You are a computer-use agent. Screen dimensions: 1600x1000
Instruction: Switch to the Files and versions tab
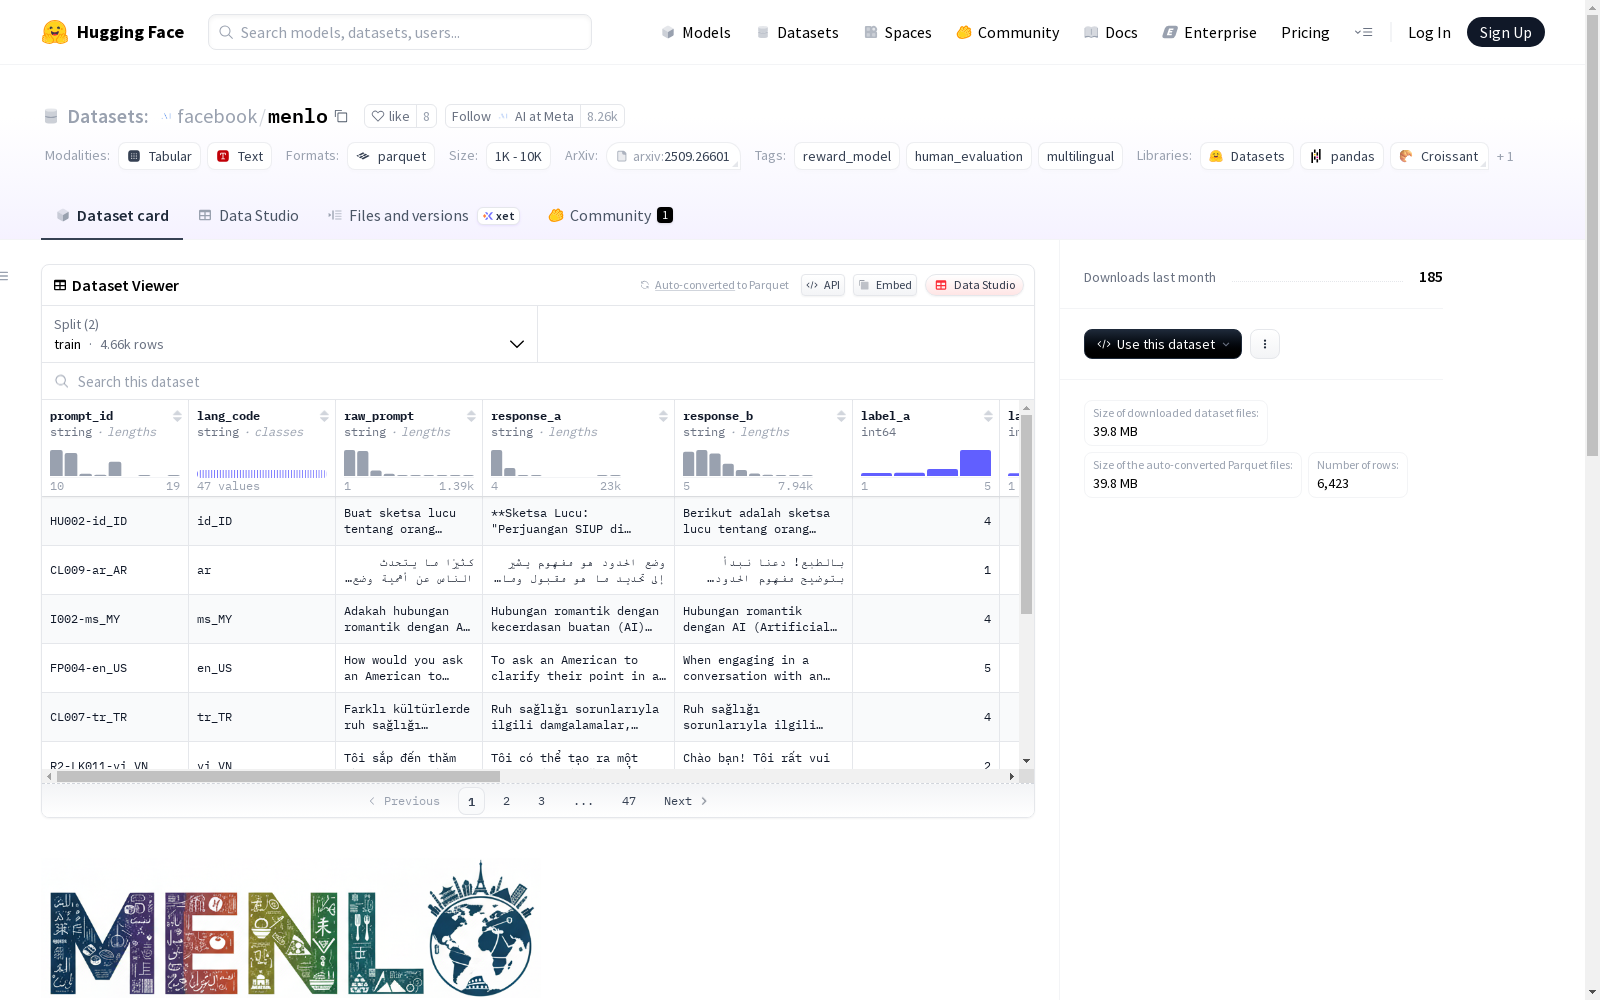(423, 216)
